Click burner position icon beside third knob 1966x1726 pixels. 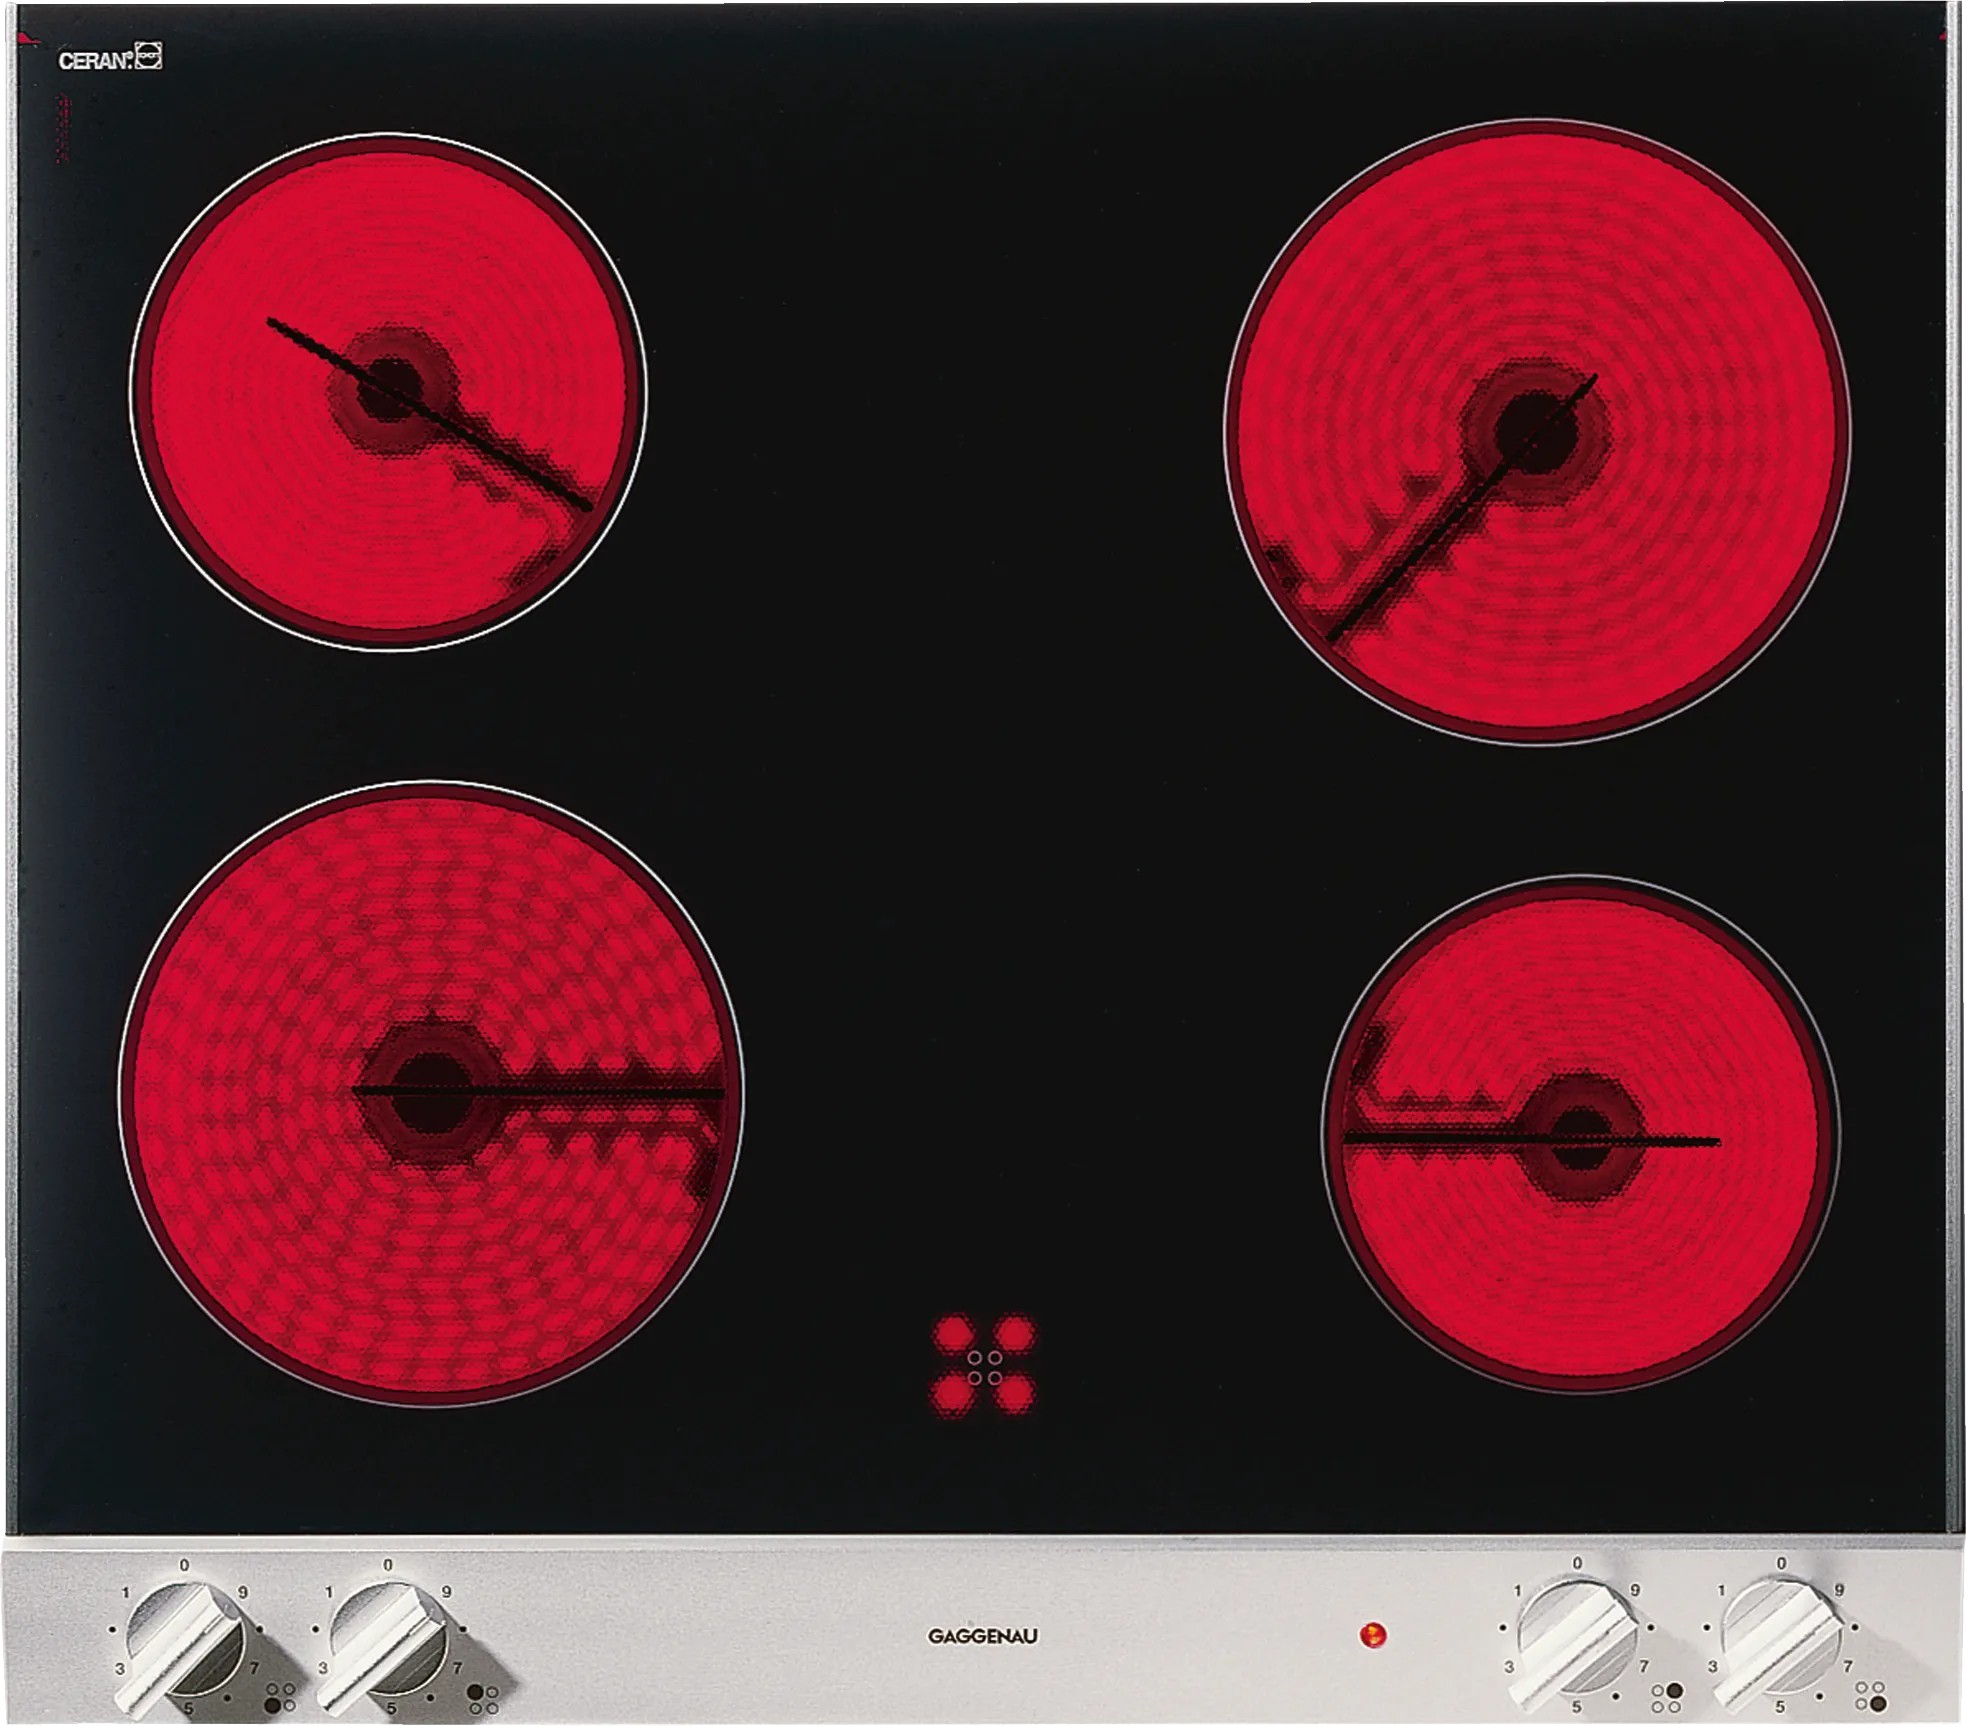1666,1698
